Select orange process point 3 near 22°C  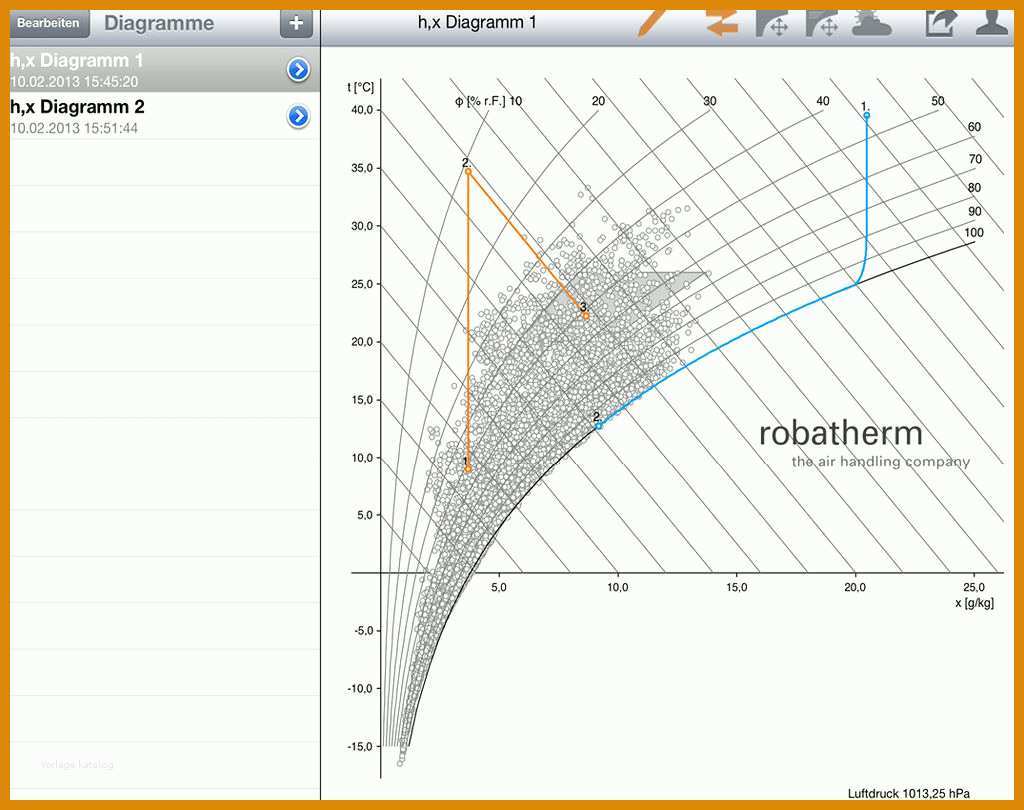(x=586, y=316)
